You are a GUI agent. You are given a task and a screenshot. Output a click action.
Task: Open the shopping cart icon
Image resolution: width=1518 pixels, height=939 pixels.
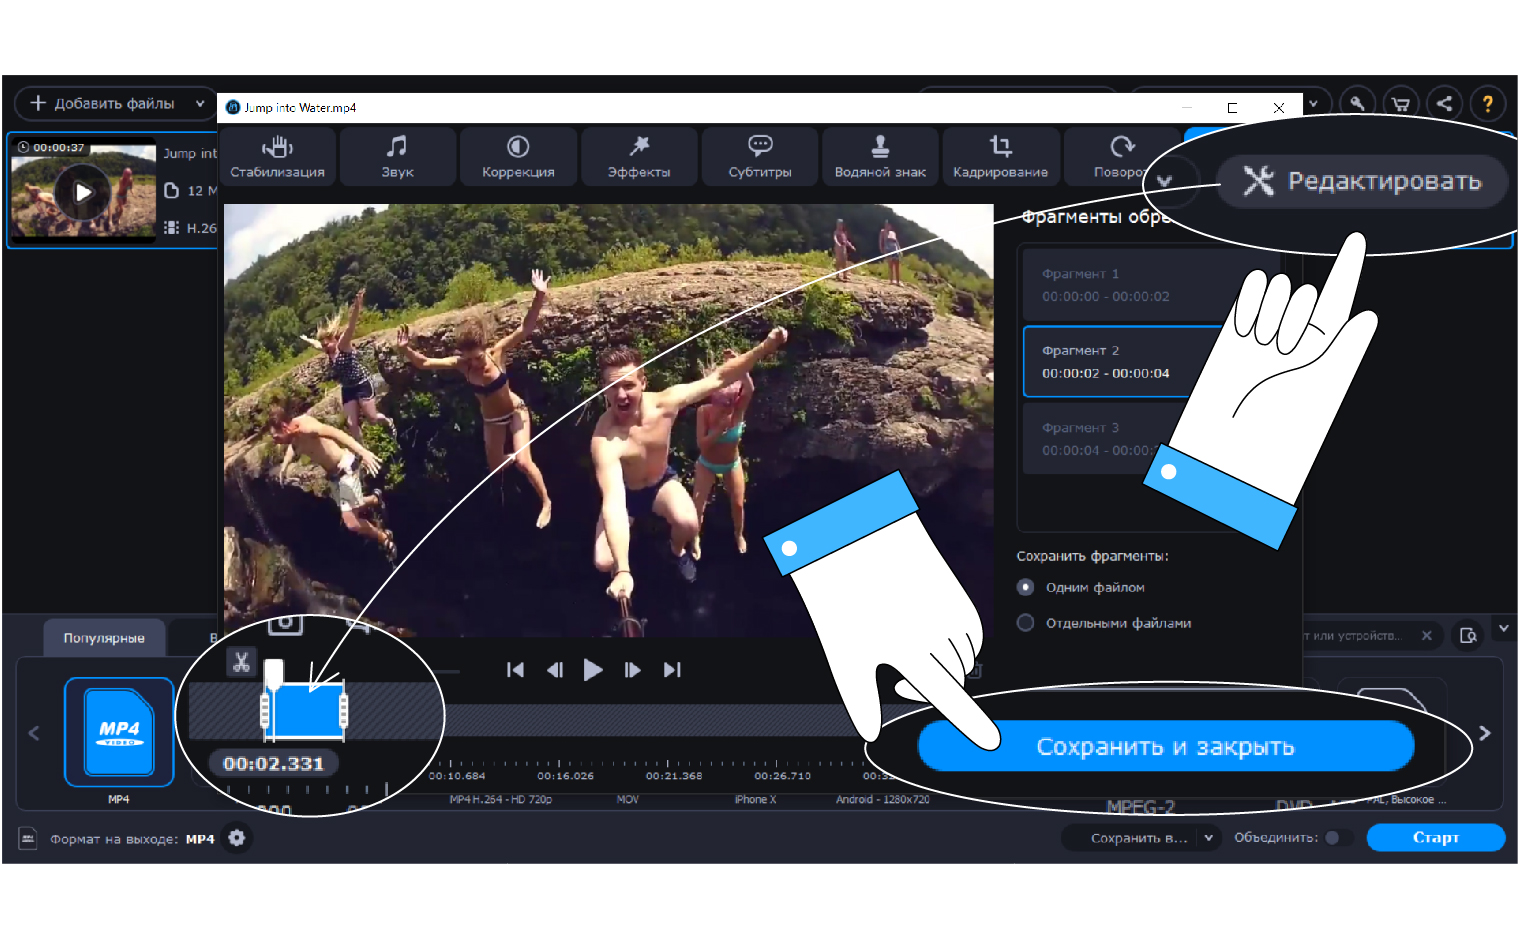coord(1401,103)
